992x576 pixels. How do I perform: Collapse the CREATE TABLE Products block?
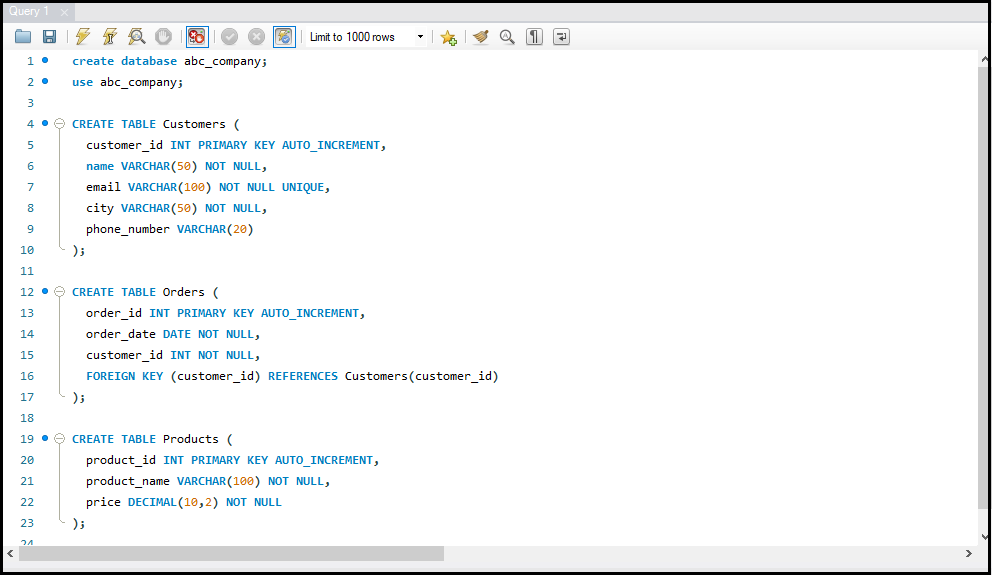[59, 439]
